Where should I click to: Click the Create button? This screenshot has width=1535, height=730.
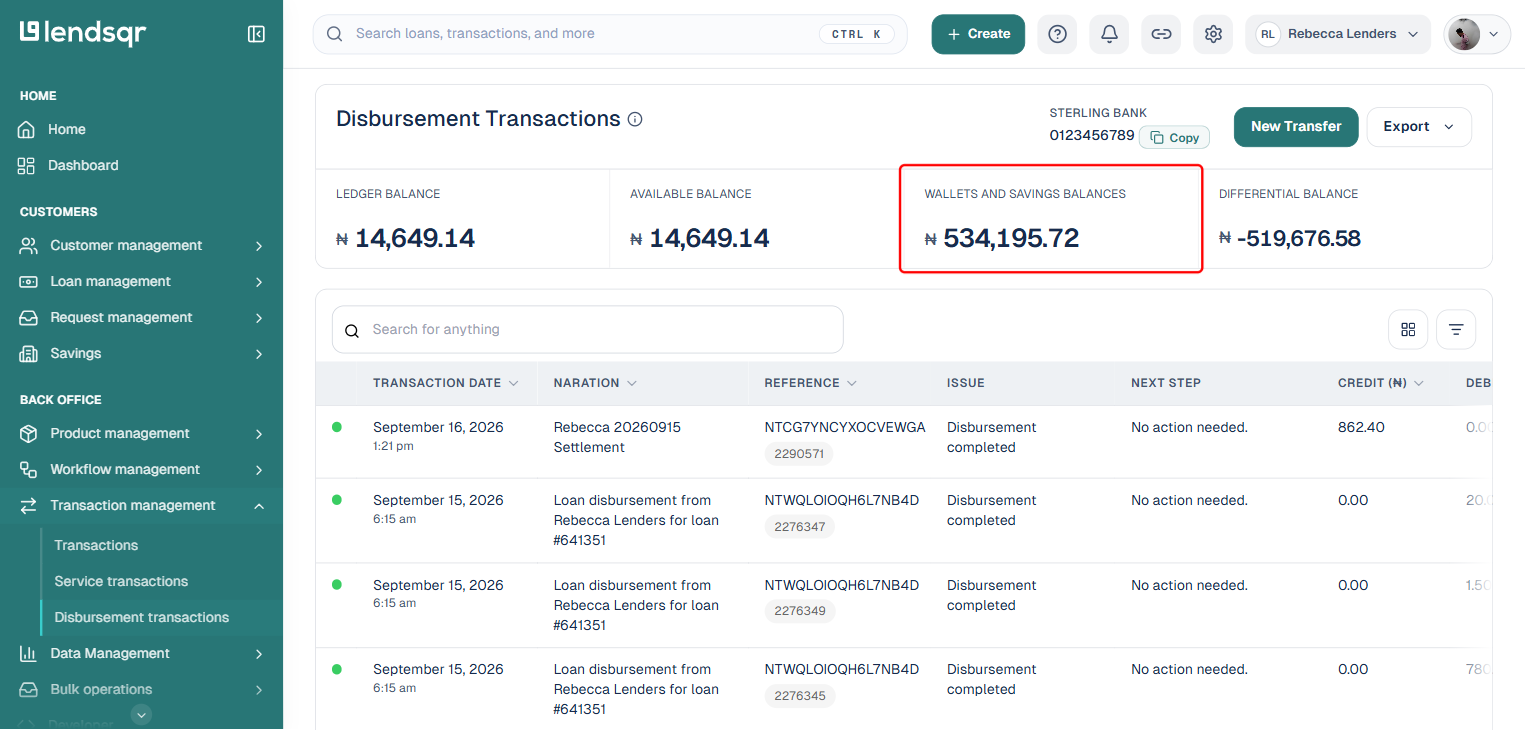coord(978,34)
